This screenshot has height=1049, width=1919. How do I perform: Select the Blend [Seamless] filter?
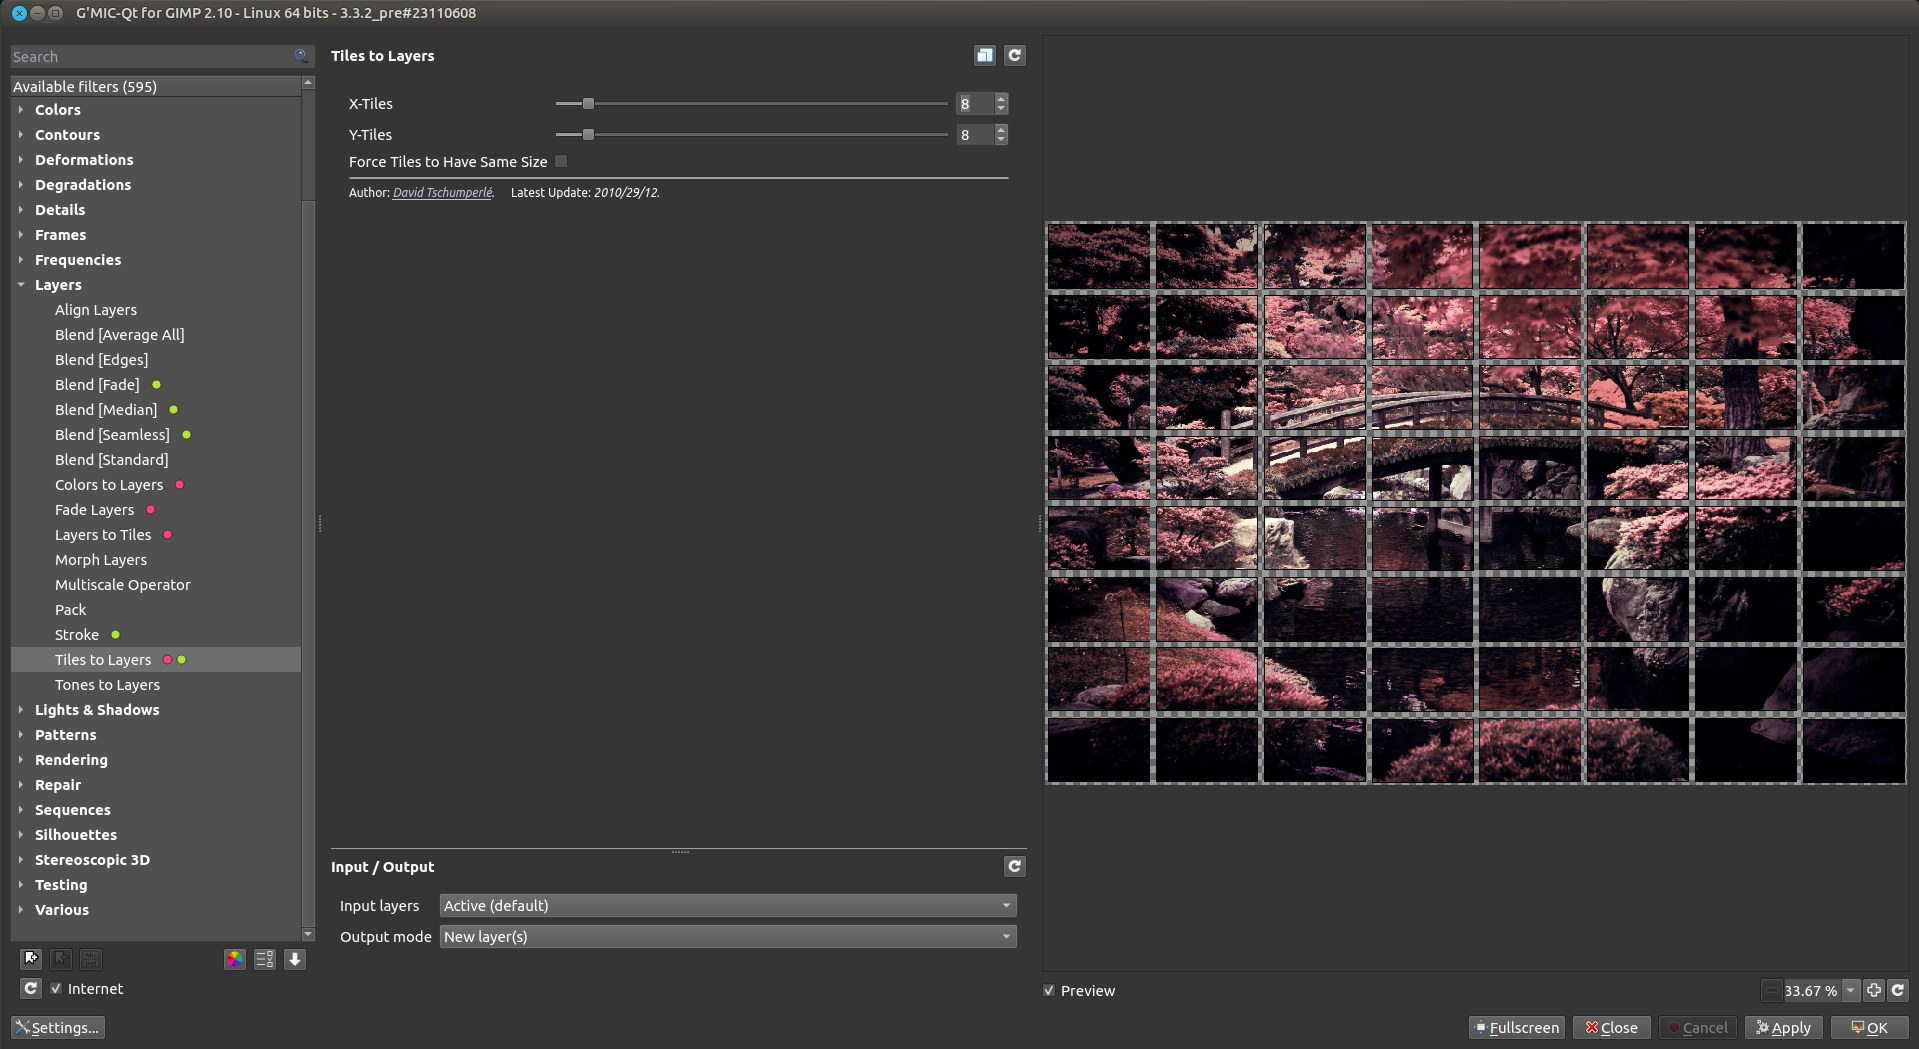pos(112,435)
